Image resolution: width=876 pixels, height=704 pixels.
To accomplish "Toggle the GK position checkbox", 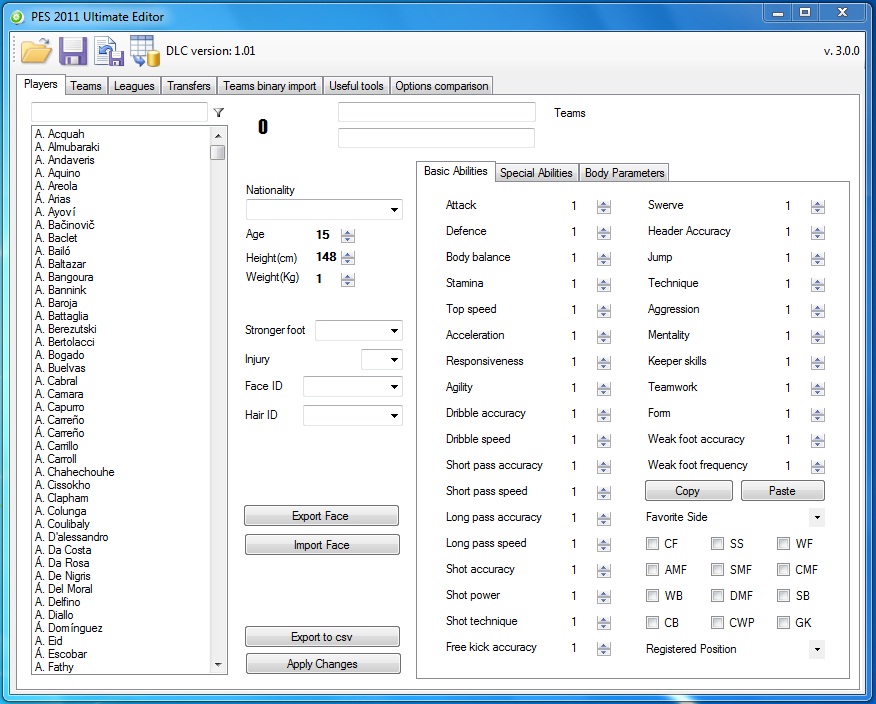I will pos(783,622).
